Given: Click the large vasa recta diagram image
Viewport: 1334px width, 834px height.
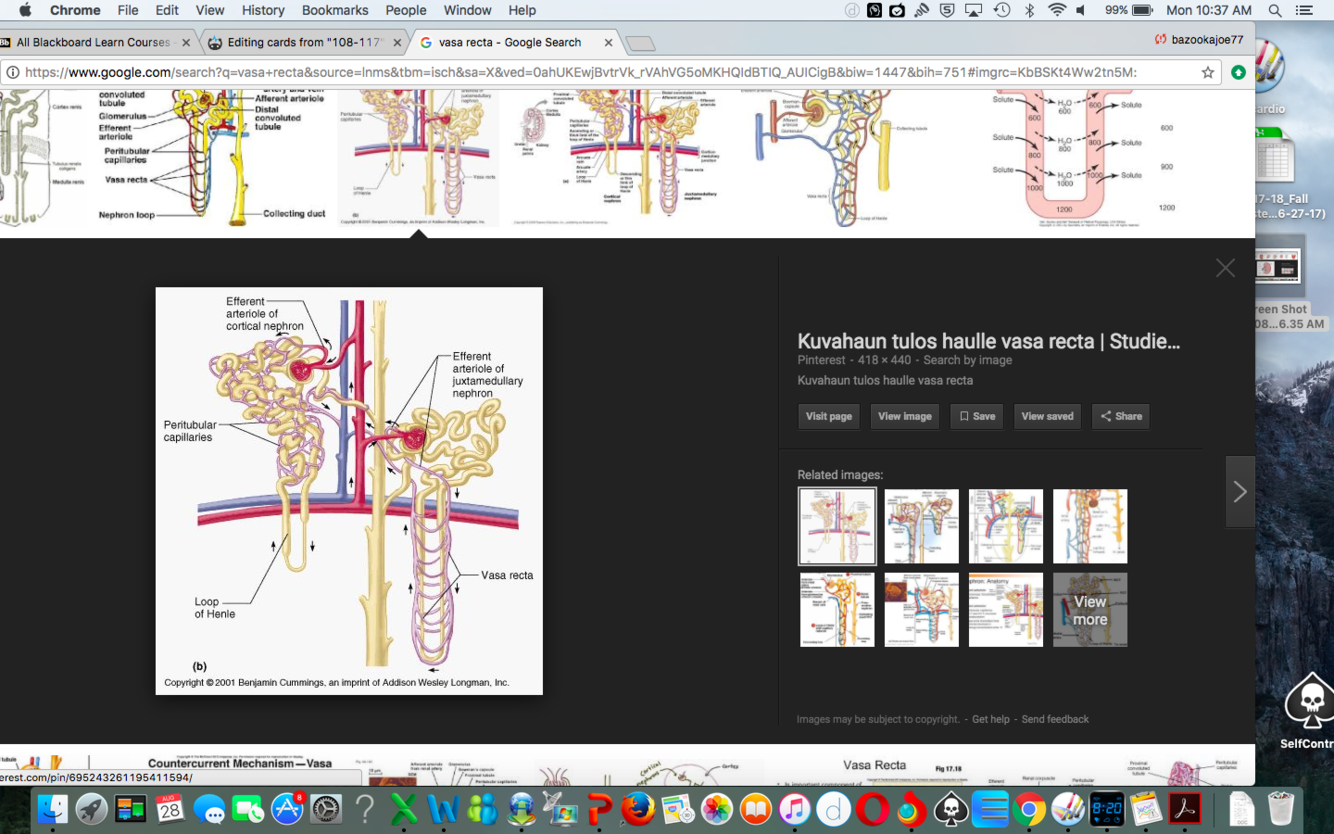Looking at the screenshot, I should click(x=349, y=491).
